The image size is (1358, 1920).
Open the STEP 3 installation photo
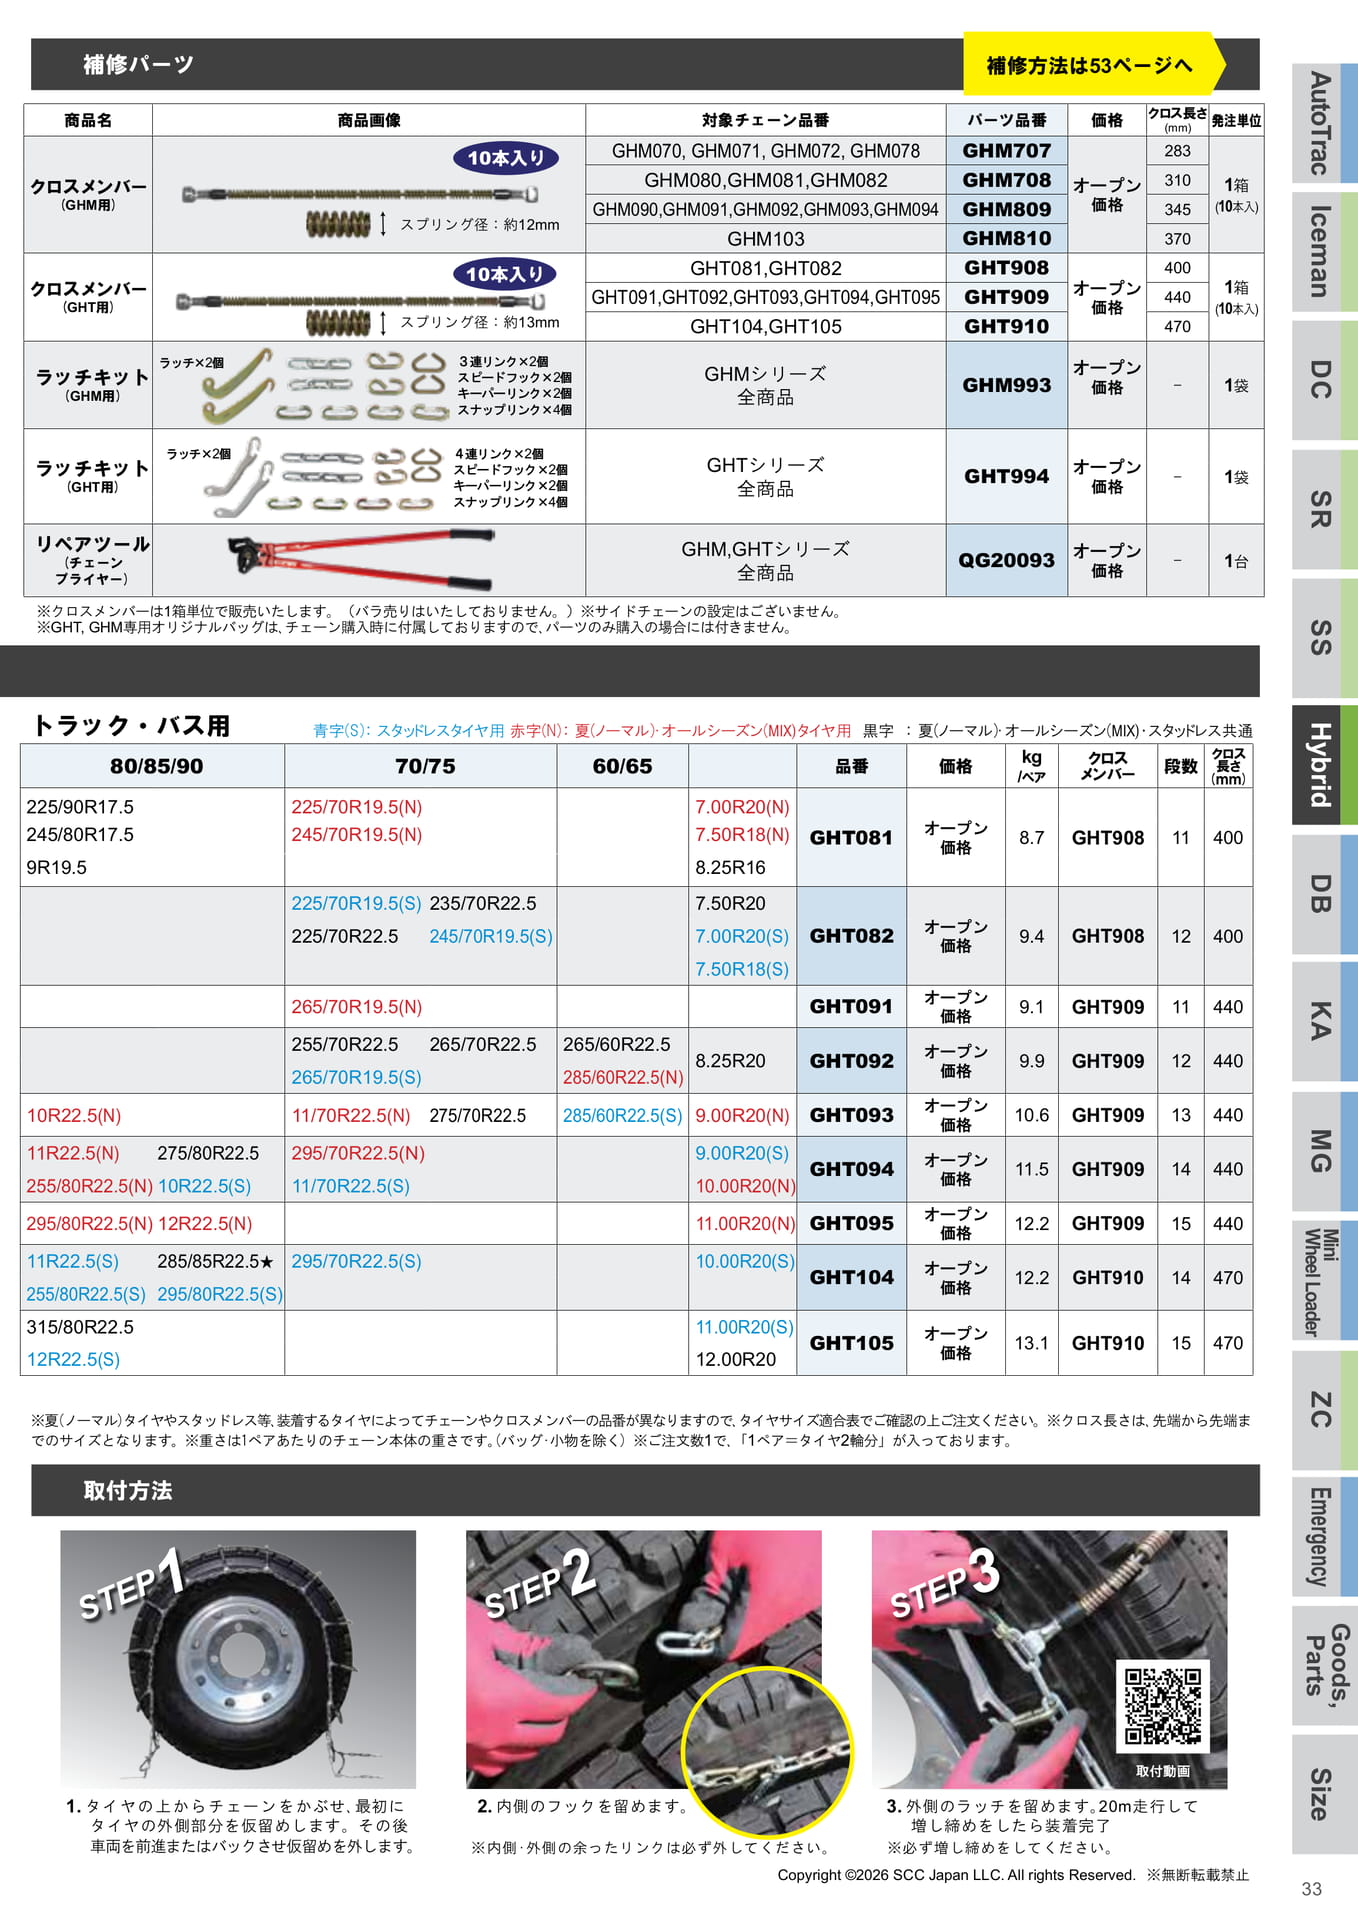1049,1659
